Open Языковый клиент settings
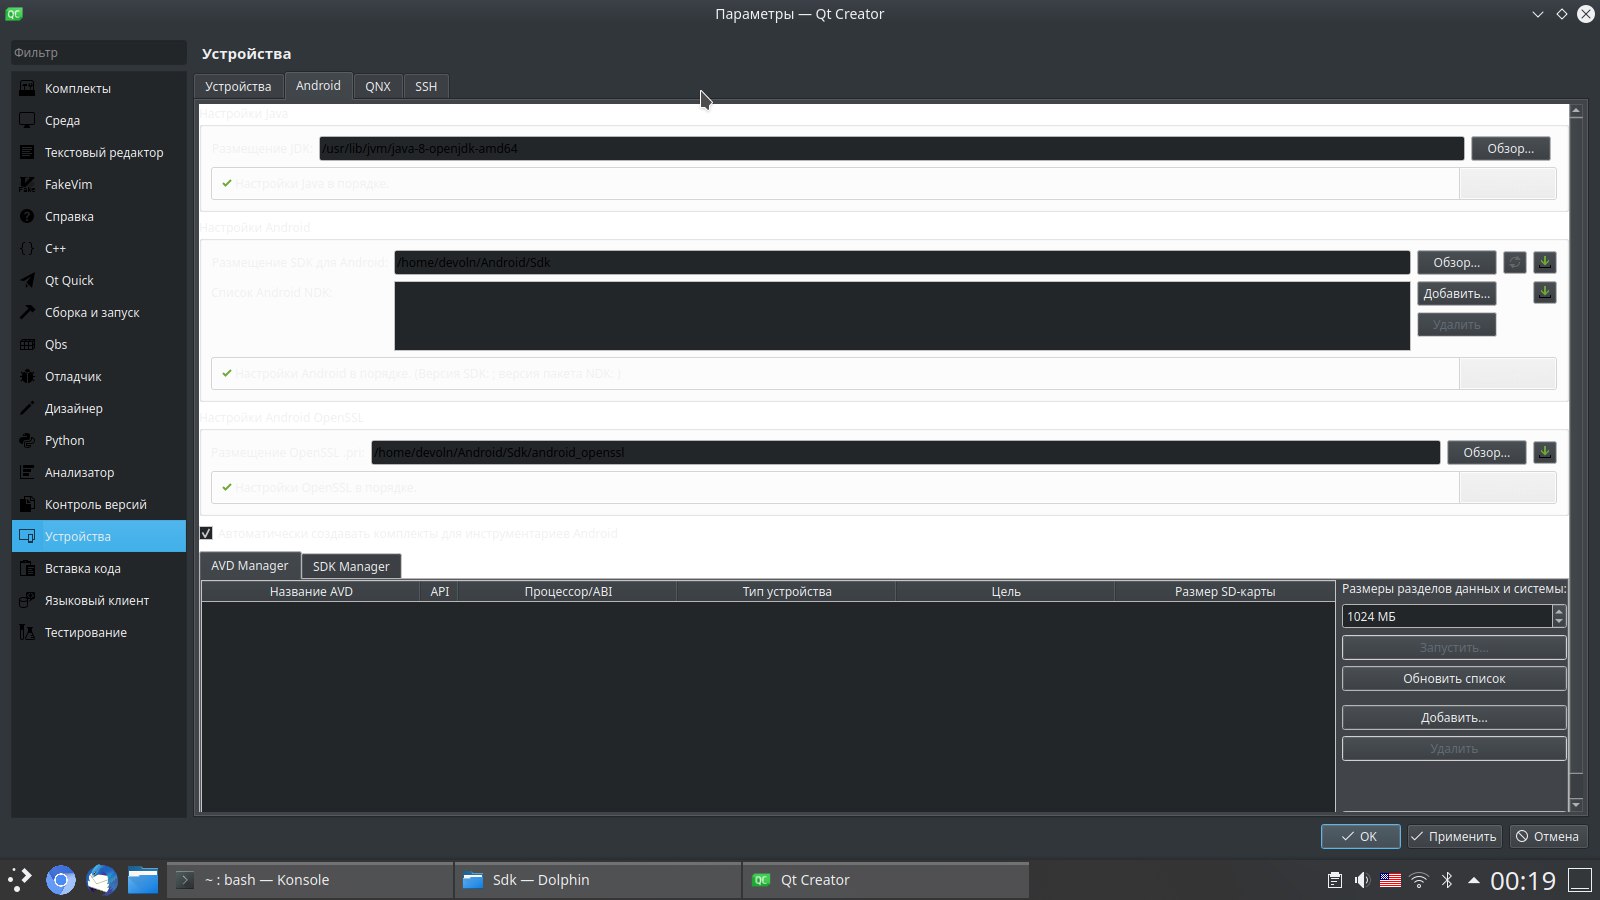The image size is (1600, 900). coord(98,600)
